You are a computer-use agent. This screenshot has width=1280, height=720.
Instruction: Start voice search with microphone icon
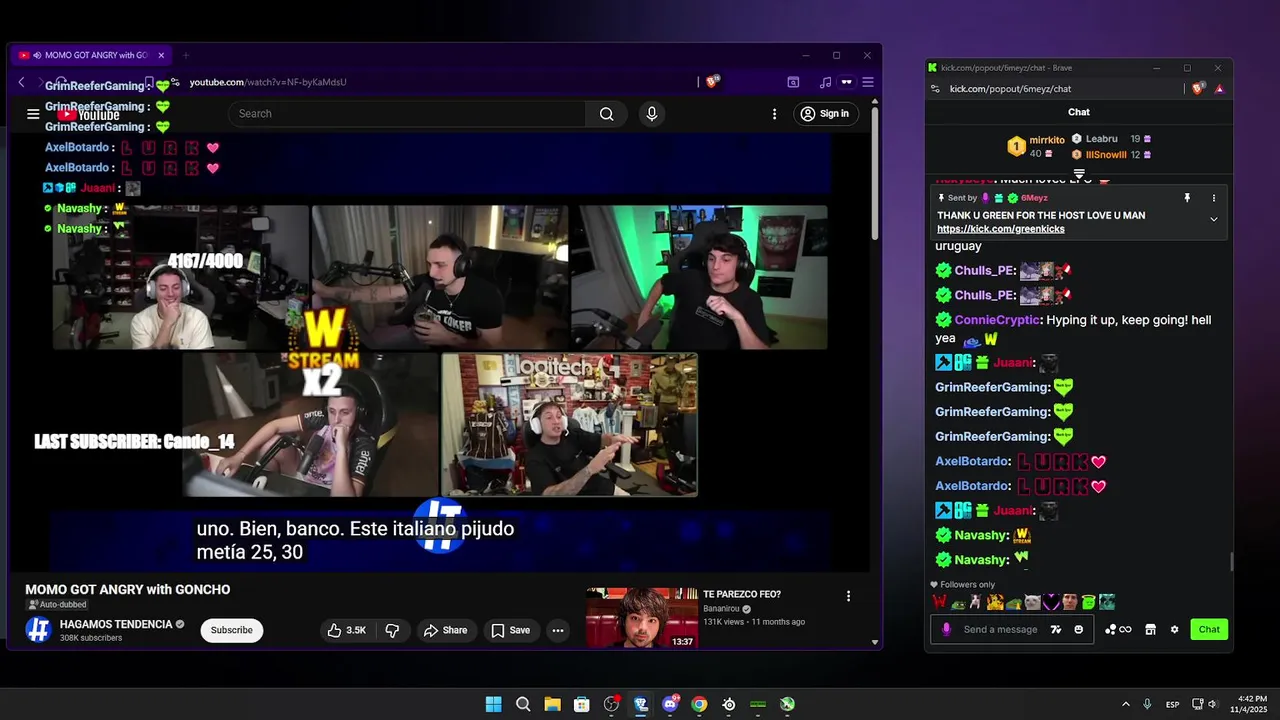tap(652, 114)
